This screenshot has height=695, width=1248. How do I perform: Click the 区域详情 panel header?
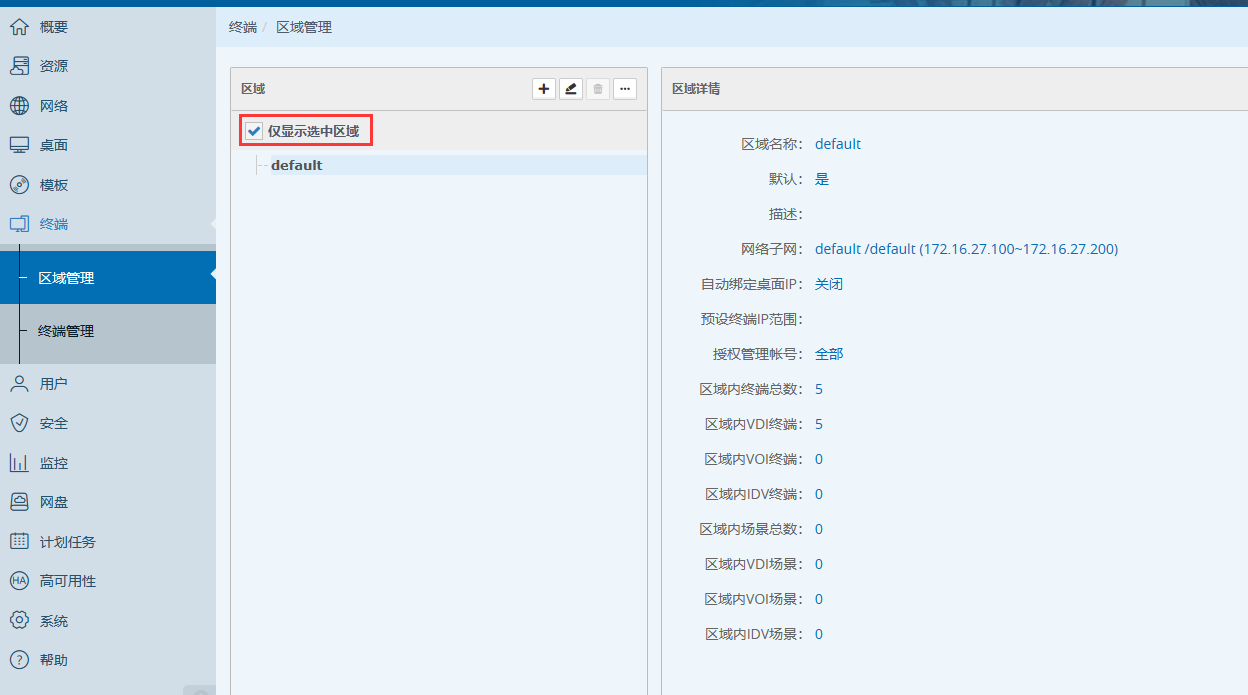point(696,89)
